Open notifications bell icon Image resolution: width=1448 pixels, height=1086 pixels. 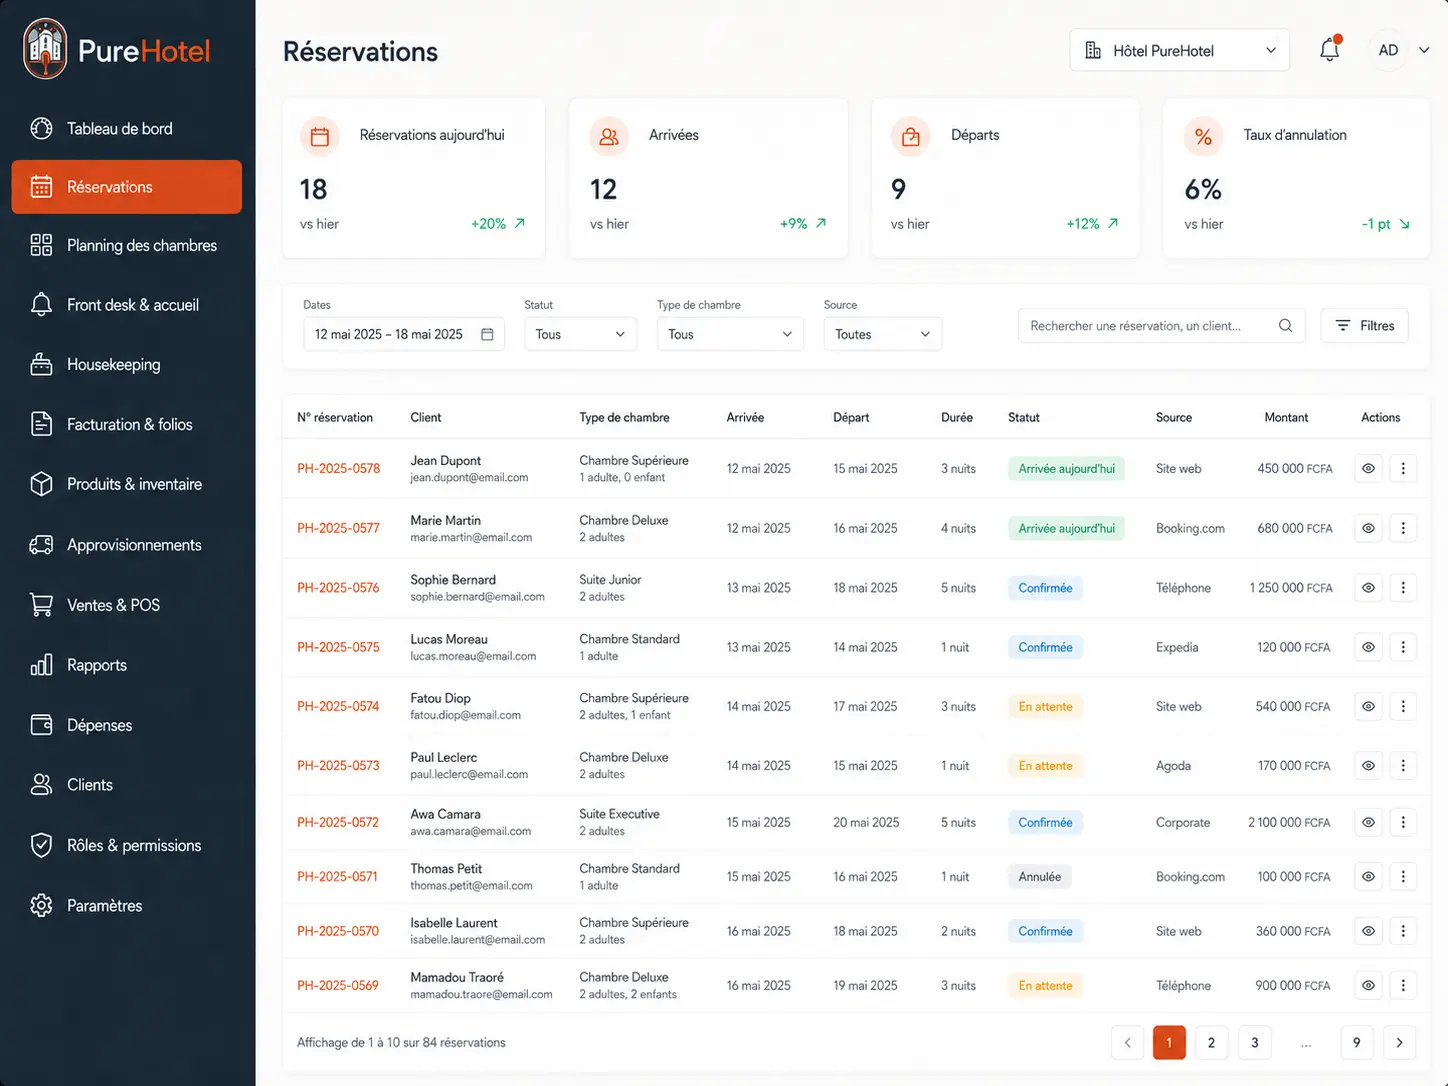point(1329,50)
